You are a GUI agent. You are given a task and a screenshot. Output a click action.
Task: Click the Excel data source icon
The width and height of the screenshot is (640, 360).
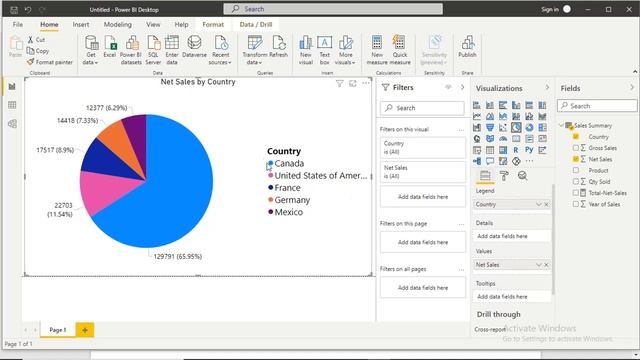pyautogui.click(x=110, y=47)
